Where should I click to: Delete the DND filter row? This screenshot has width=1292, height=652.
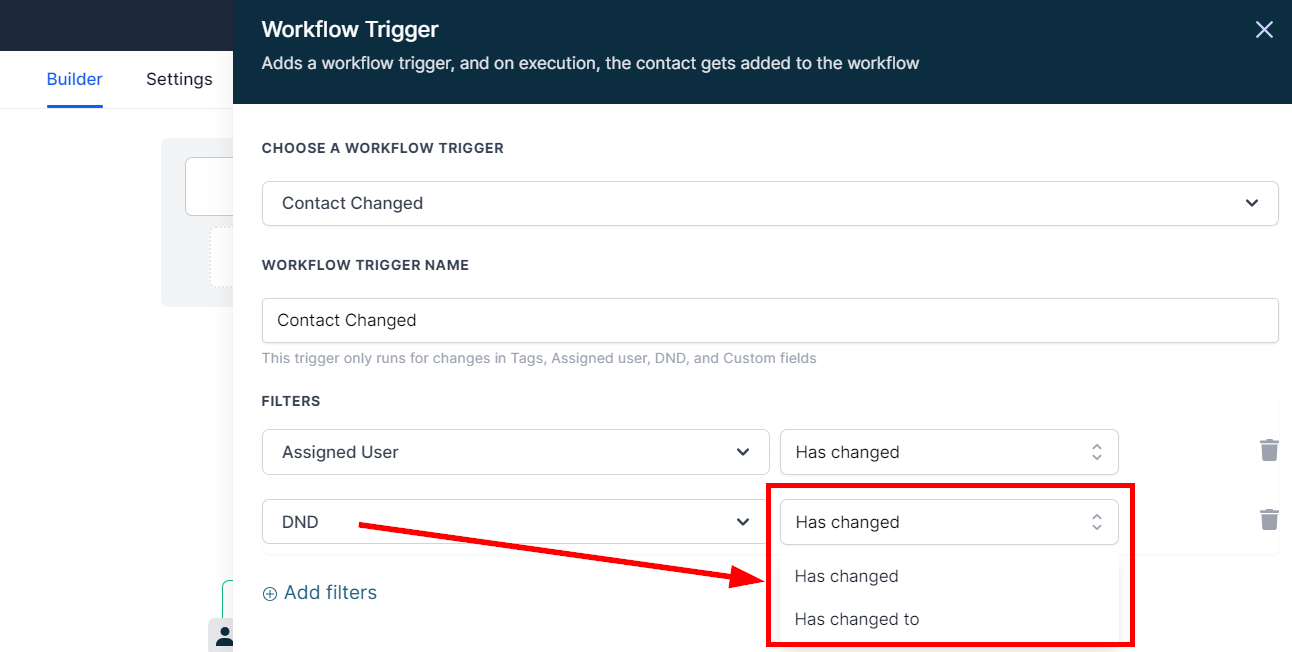pos(1269,520)
